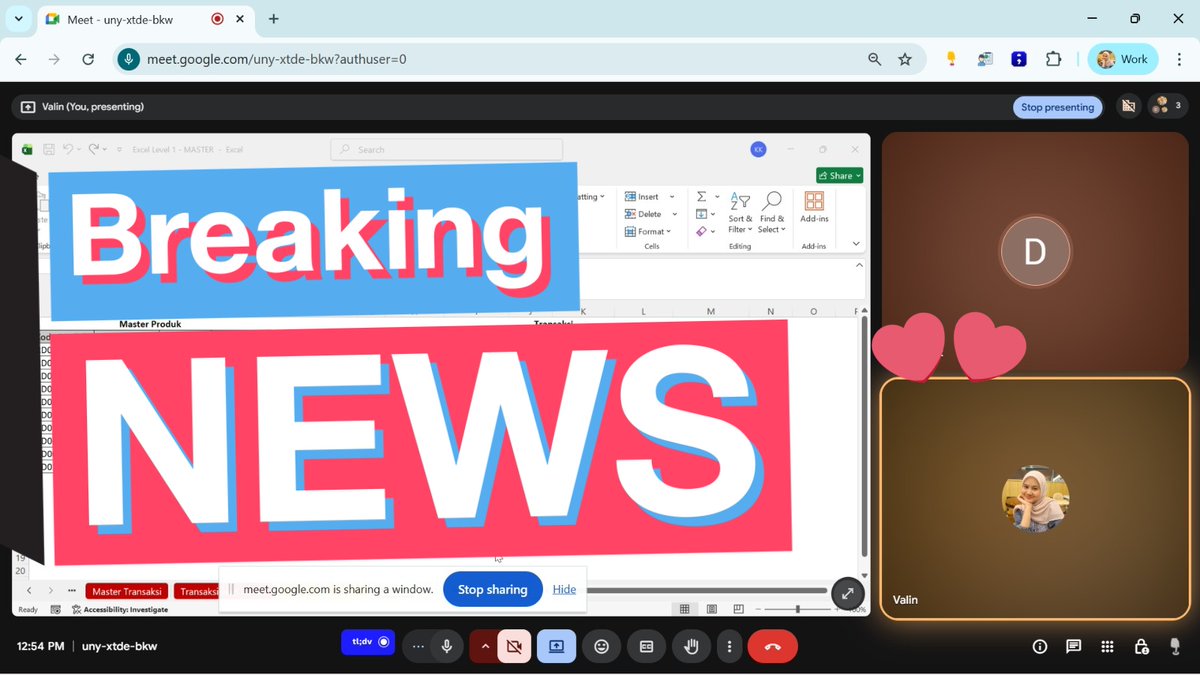
Task: Click the KK account avatar in Excel
Action: pyautogui.click(x=758, y=149)
